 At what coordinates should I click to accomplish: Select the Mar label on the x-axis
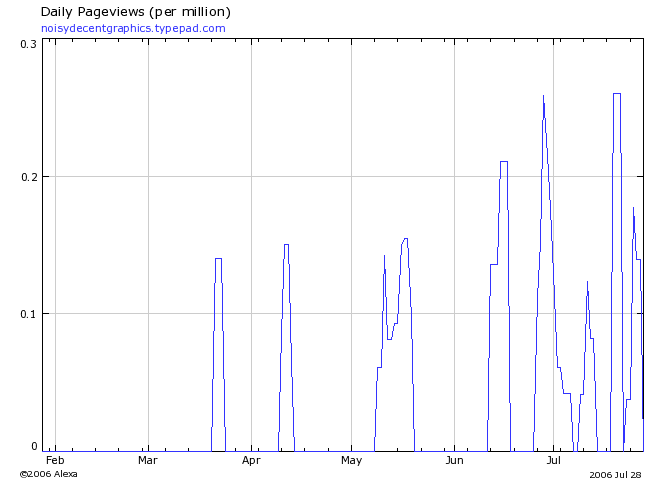click(x=148, y=461)
